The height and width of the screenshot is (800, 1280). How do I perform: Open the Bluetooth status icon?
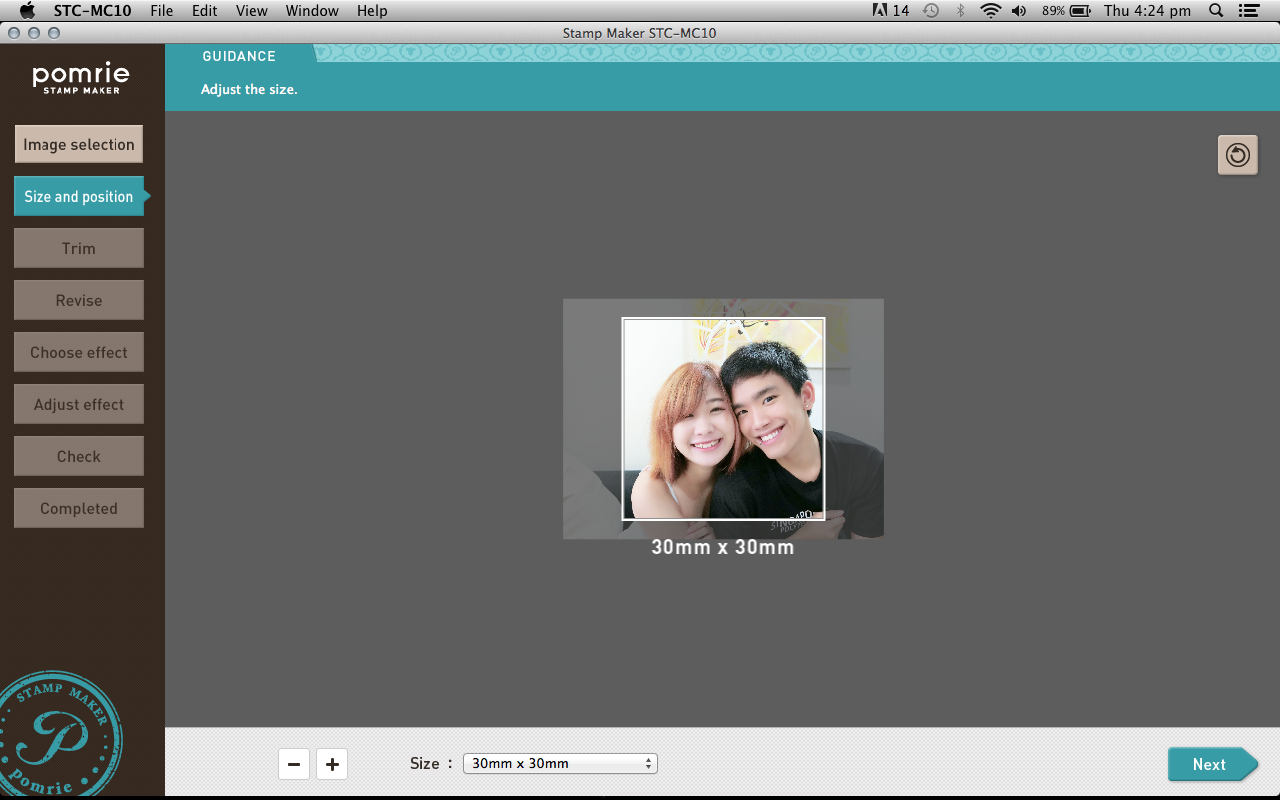pos(960,11)
